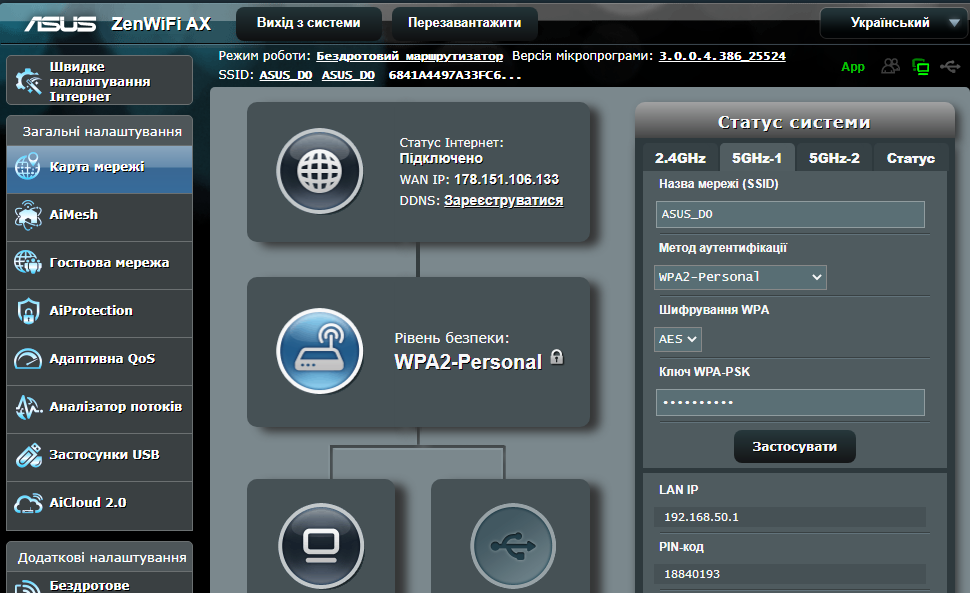The image size is (970, 593).
Task: Click the WPA2-Personal security level text
Action: (x=468, y=362)
